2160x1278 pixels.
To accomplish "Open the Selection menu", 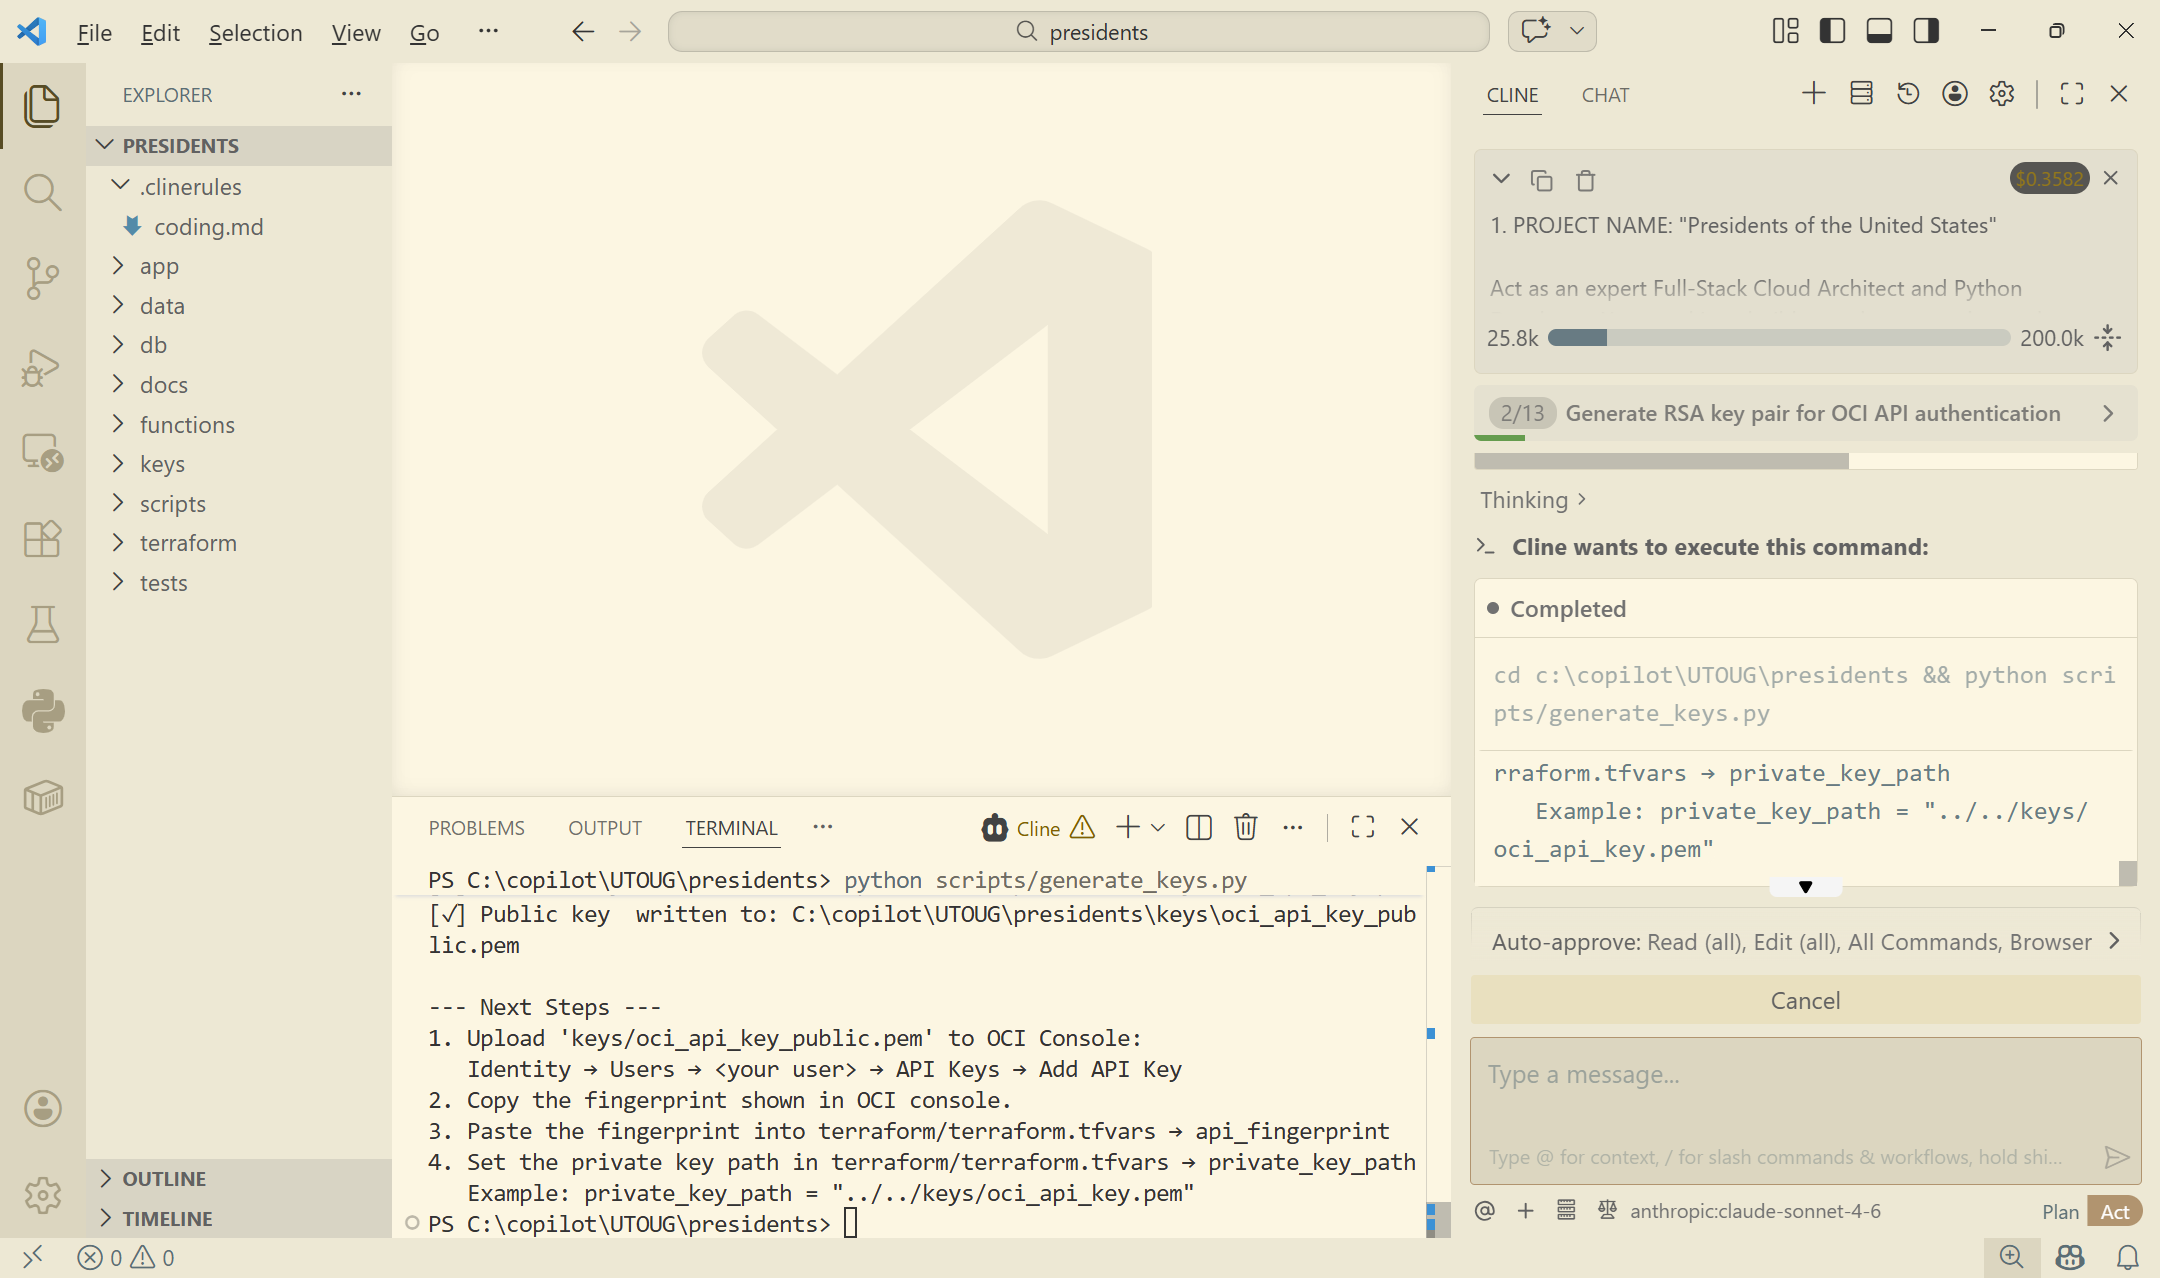I will point(255,33).
